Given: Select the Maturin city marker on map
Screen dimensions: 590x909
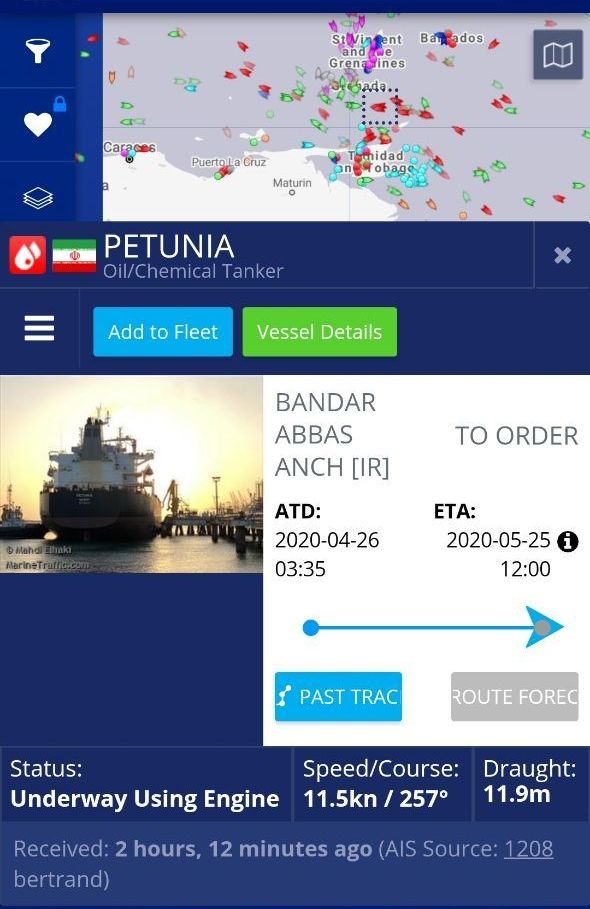Looking at the screenshot, I should coord(292,192).
